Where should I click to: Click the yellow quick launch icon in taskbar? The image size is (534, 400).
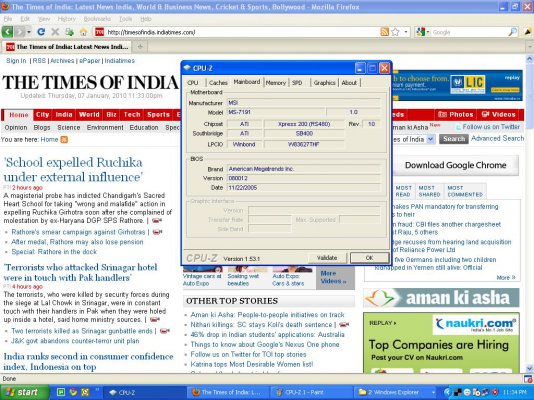point(85,392)
